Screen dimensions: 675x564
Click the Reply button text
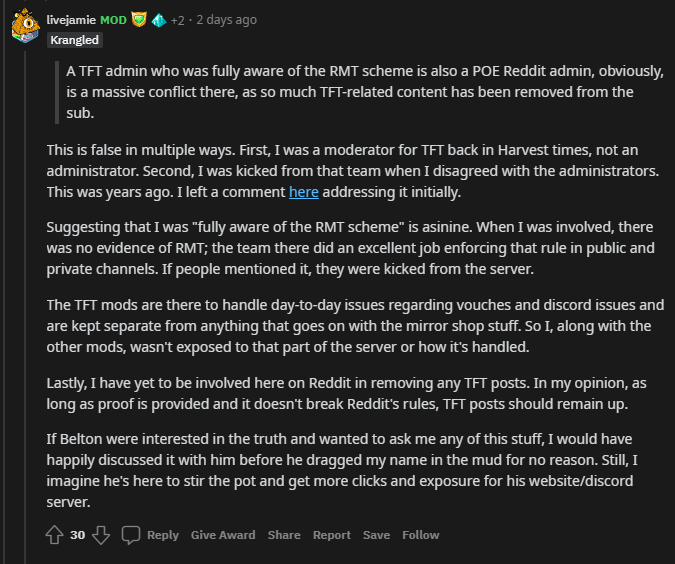coord(163,535)
